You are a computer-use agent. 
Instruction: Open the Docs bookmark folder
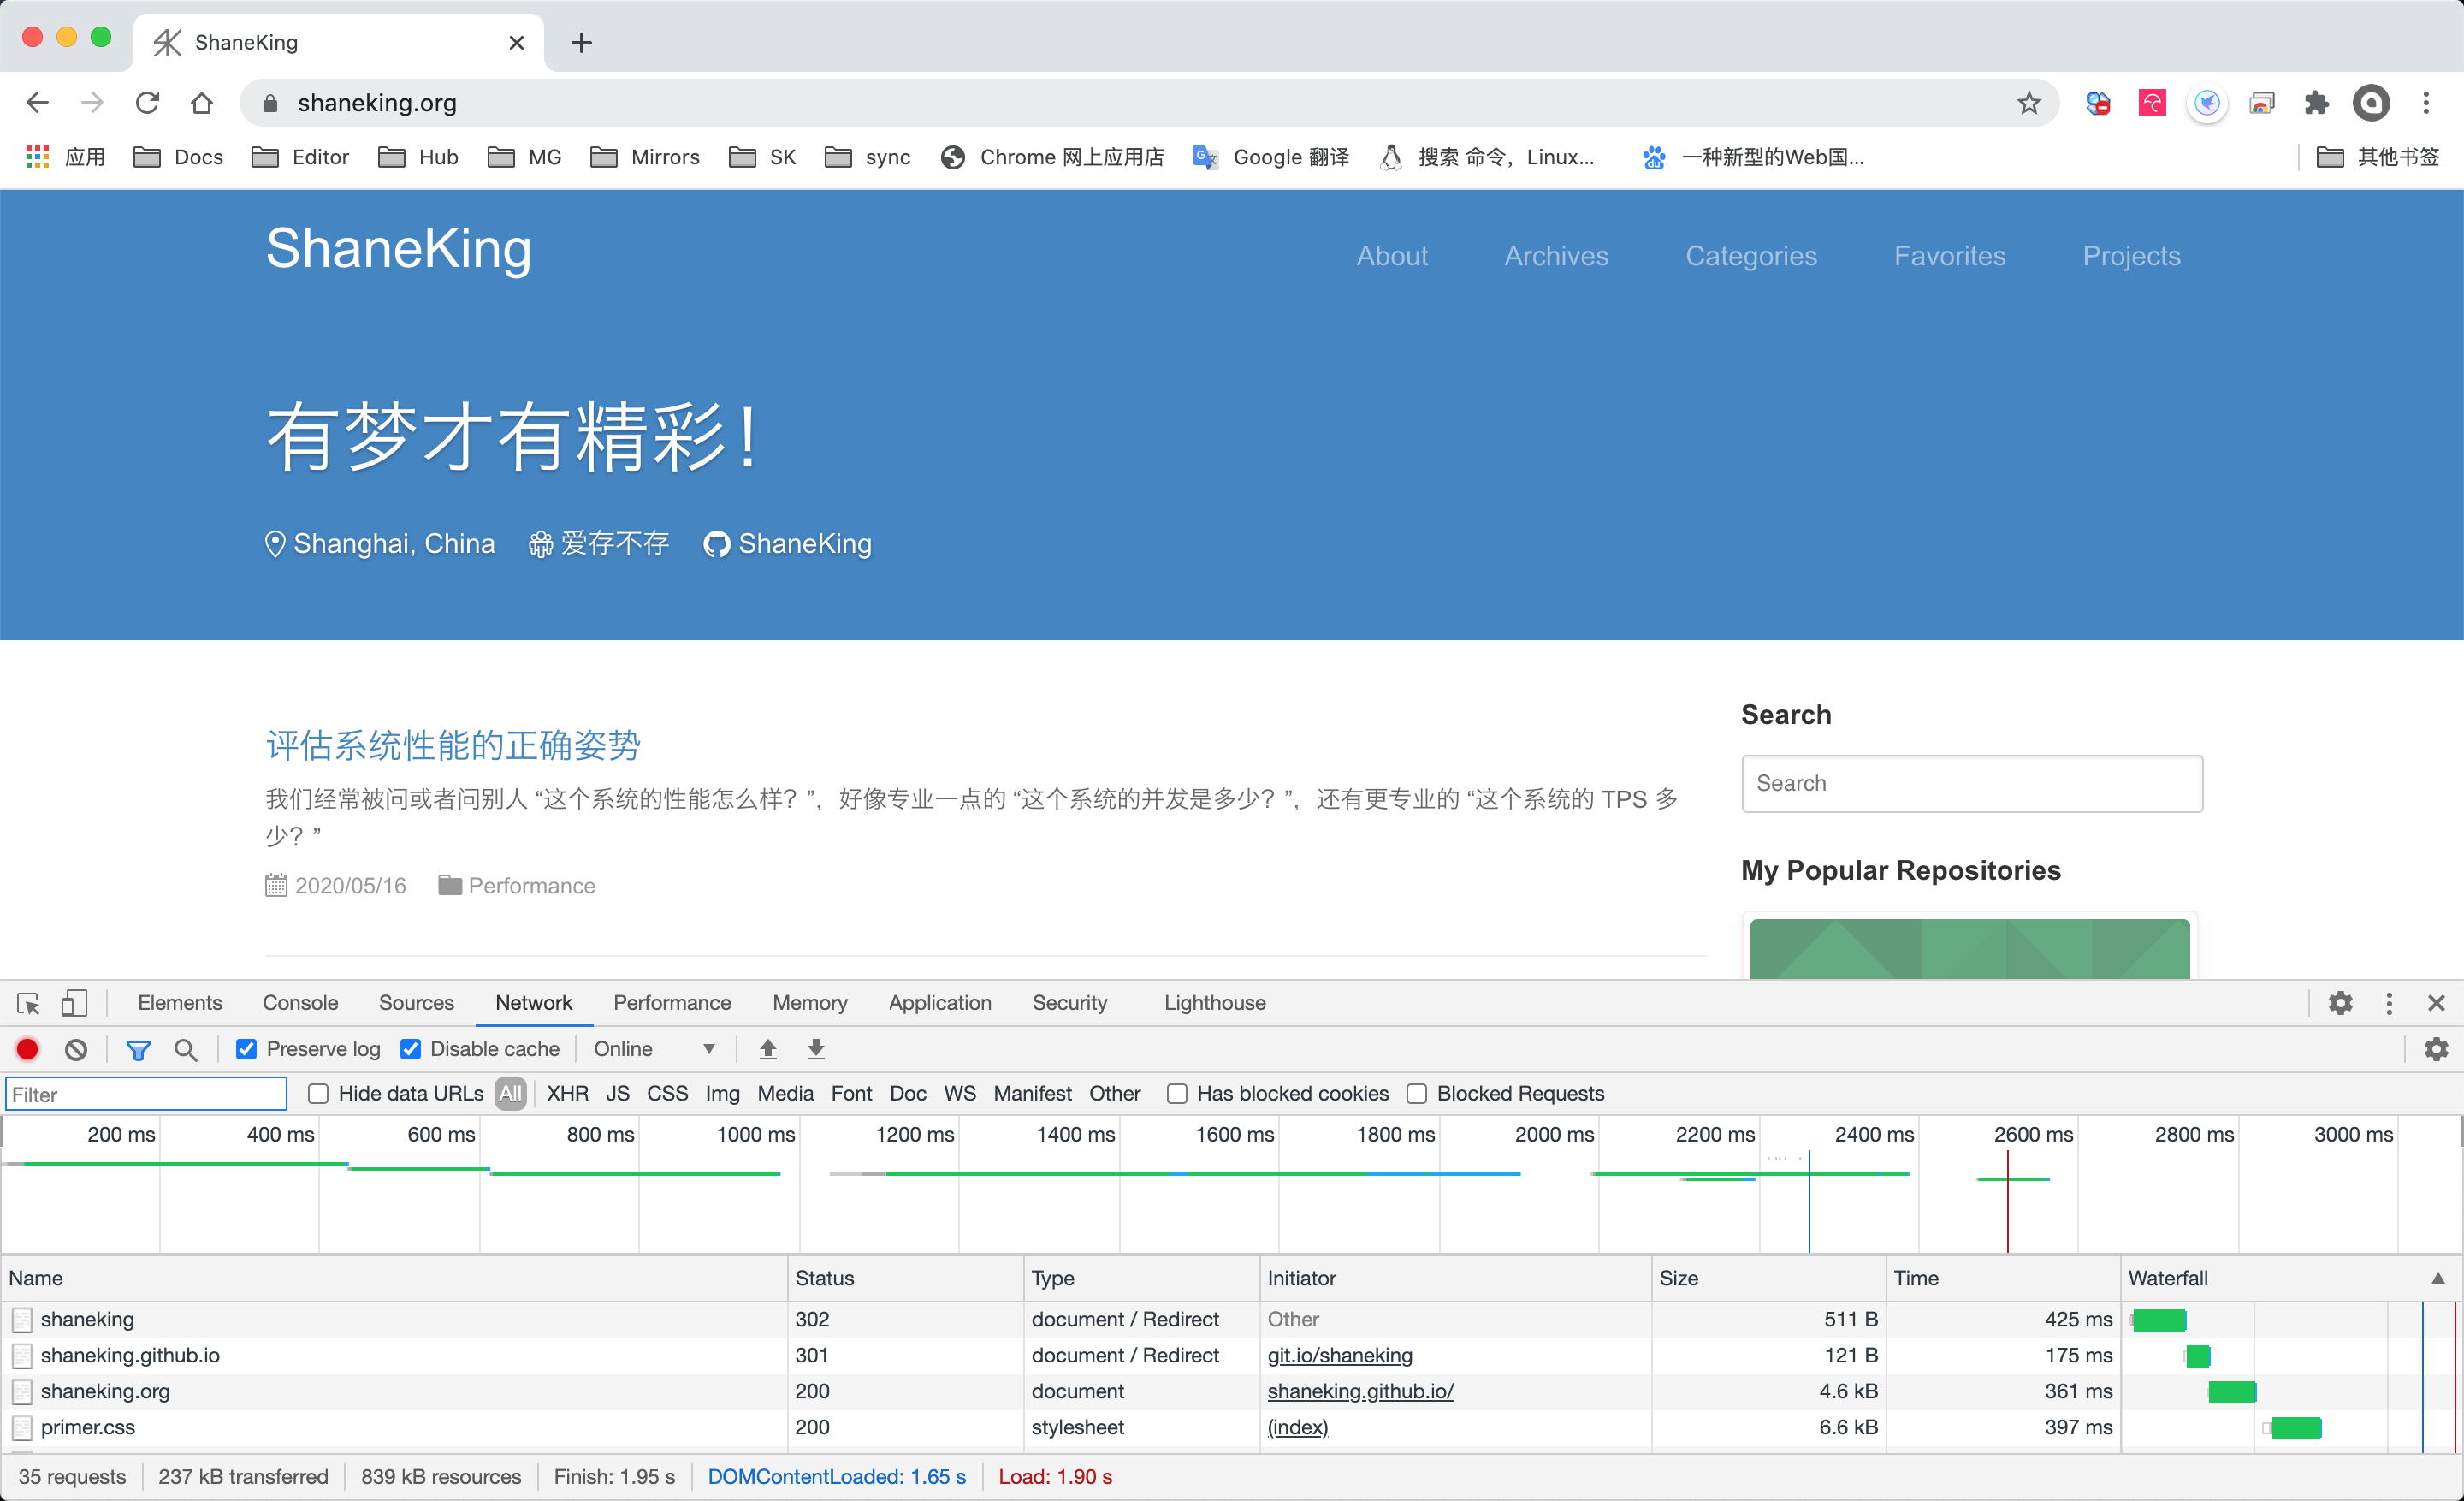pyautogui.click(x=178, y=157)
